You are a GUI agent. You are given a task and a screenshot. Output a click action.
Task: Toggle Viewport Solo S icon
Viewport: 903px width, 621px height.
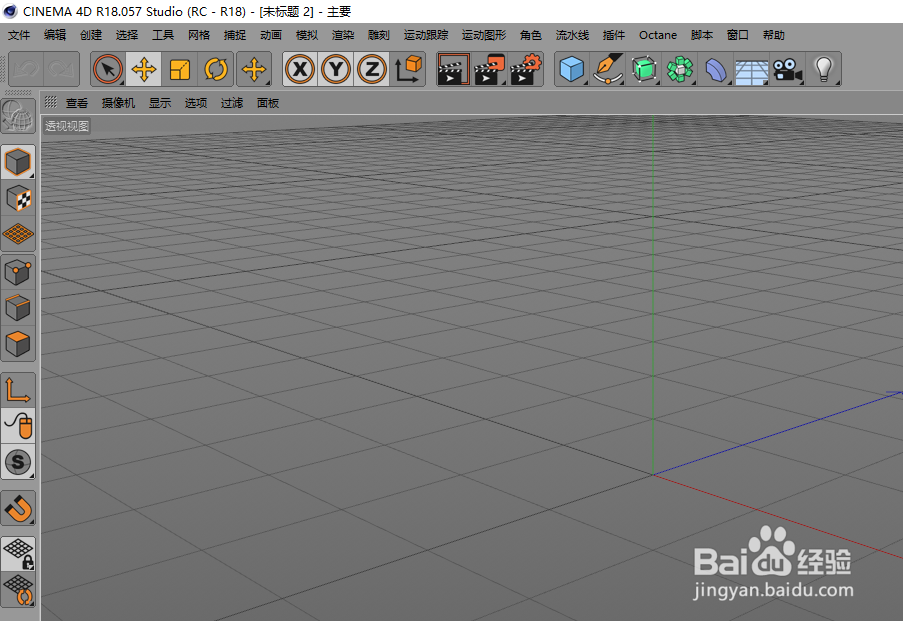pos(18,462)
